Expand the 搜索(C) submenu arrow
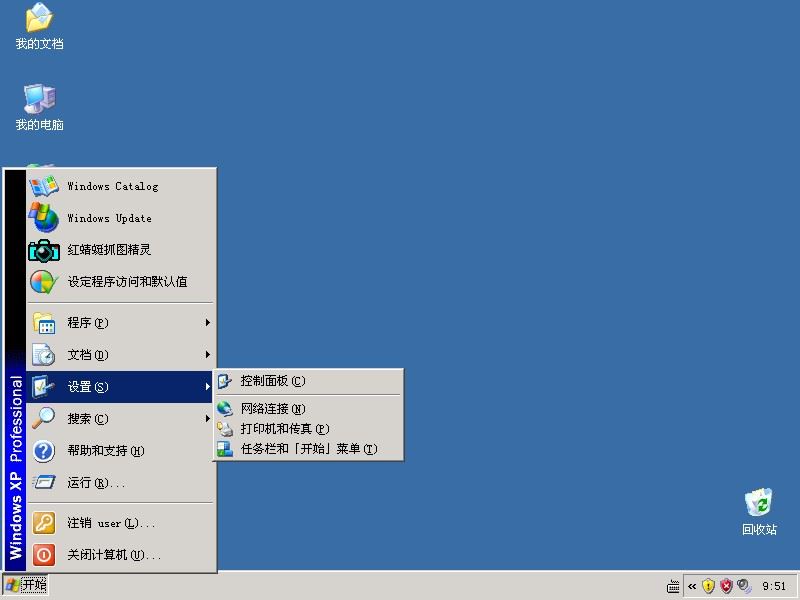 click(x=208, y=418)
